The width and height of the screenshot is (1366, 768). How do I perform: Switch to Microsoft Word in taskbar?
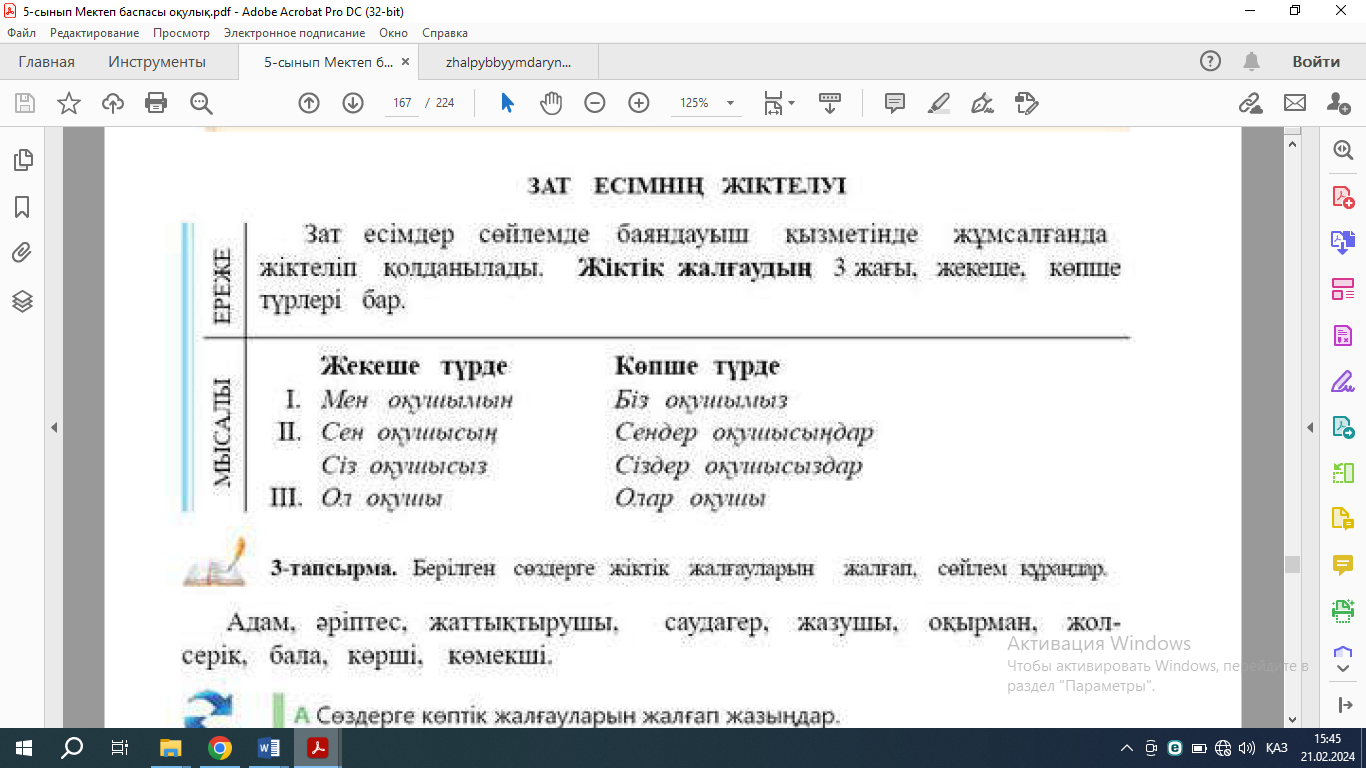point(269,747)
